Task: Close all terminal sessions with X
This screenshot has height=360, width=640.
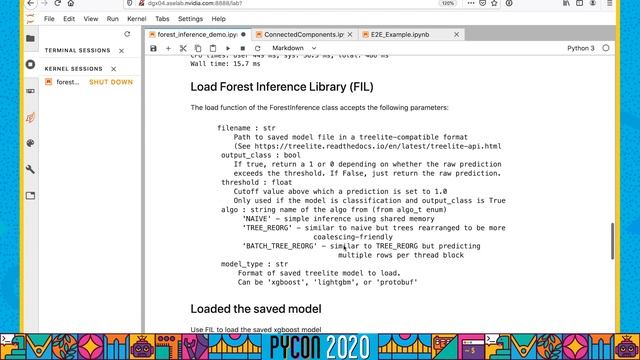Action: pyautogui.click(x=121, y=51)
